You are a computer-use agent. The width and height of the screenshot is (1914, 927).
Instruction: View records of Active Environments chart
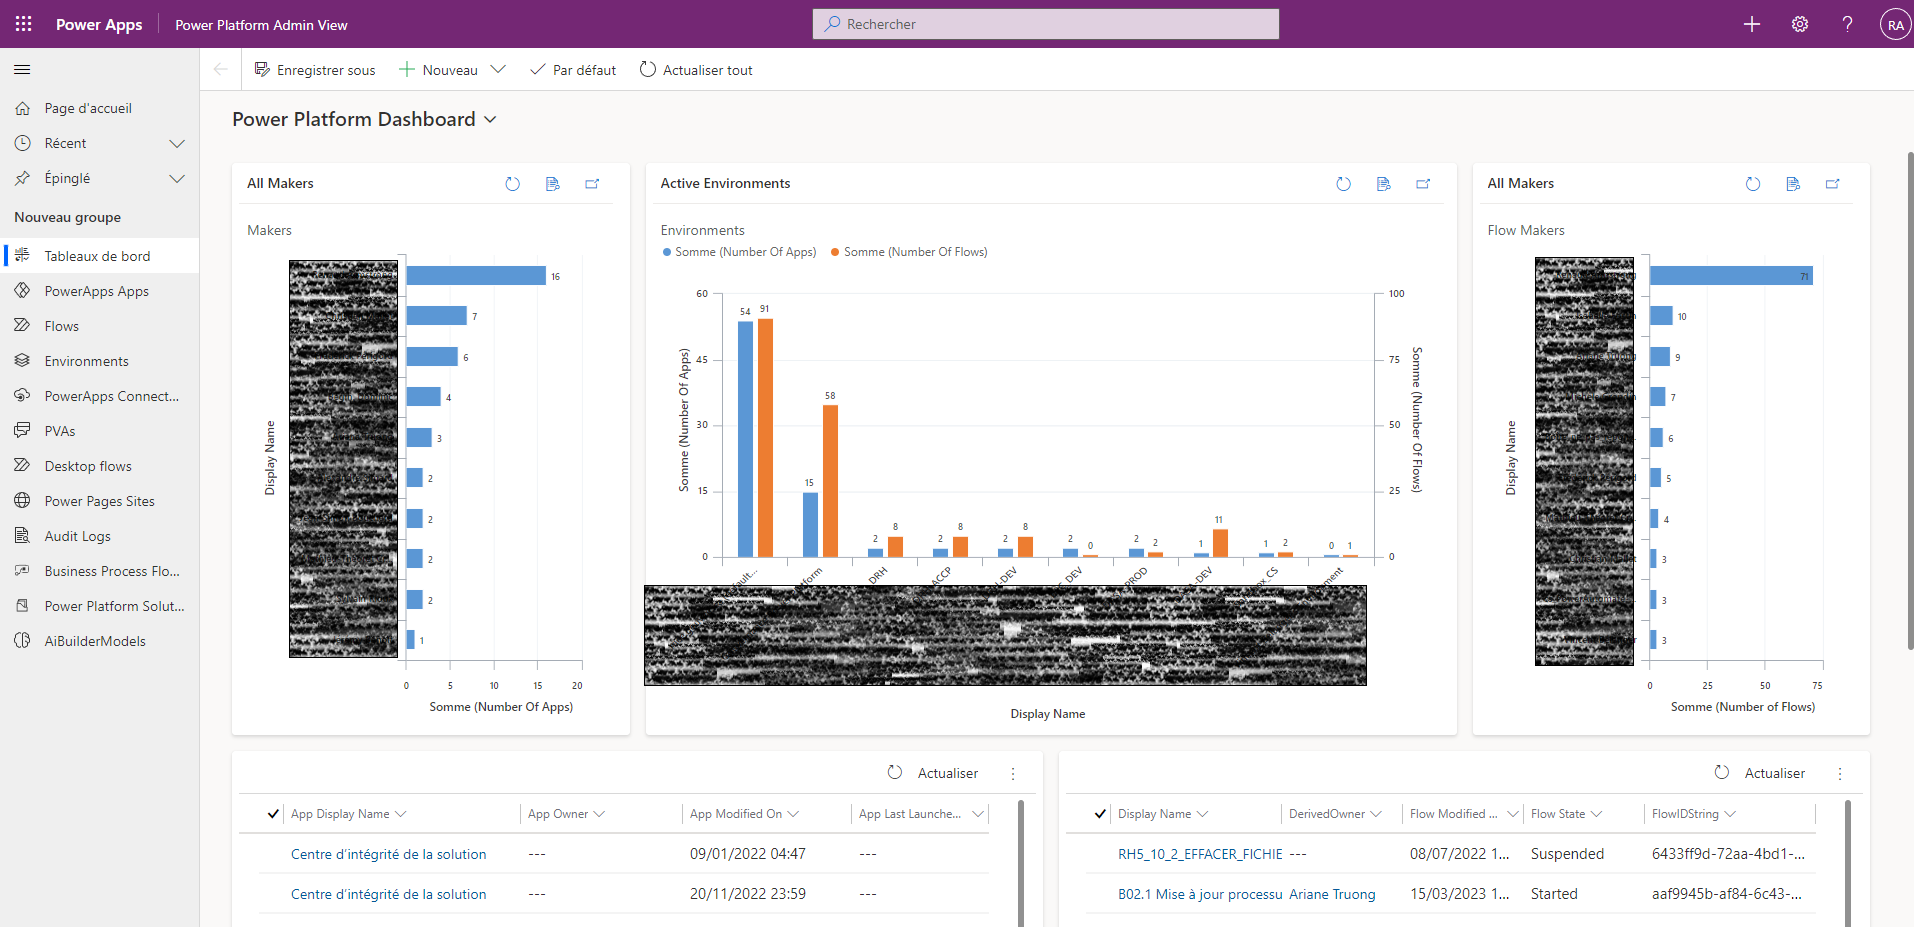(1383, 184)
